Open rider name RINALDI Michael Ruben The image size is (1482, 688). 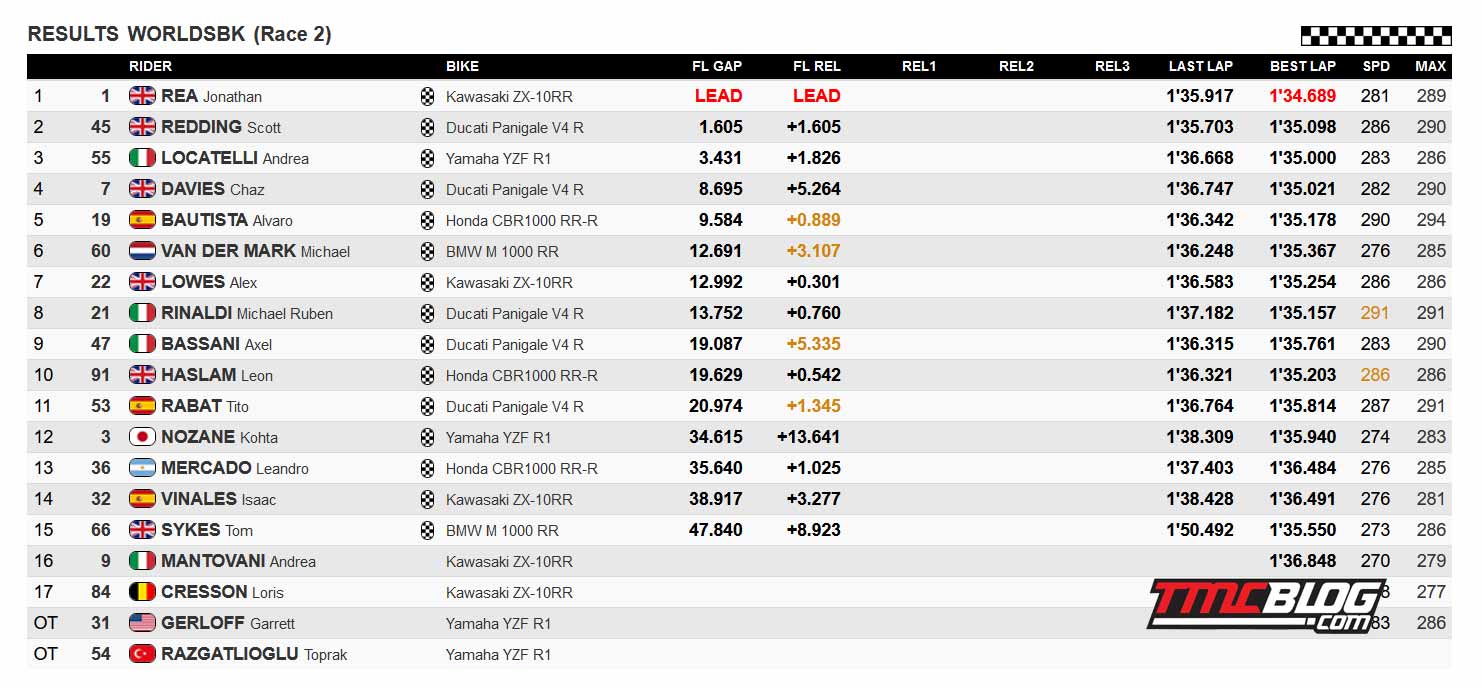pyautogui.click(x=247, y=313)
